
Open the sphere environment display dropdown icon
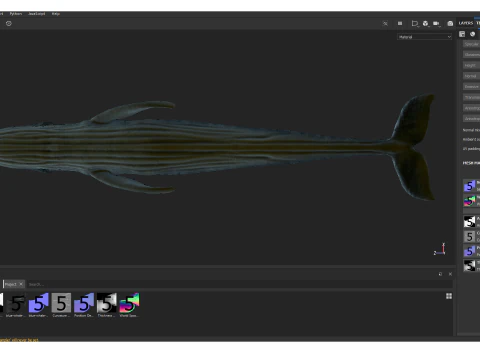click(x=426, y=23)
